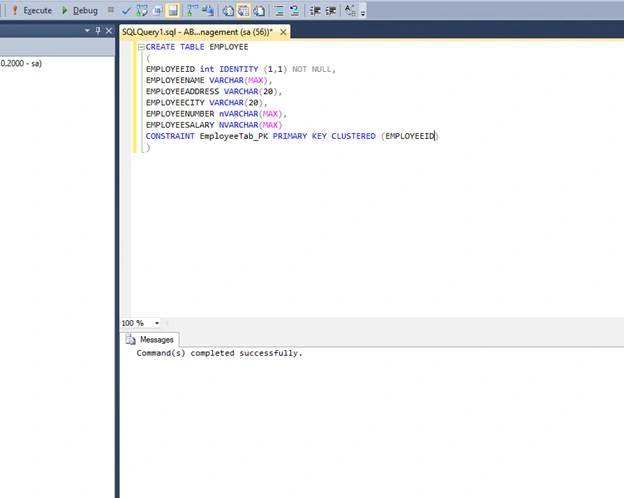Image resolution: width=624 pixels, height=498 pixels.
Task: Uncomment the selected lines icon
Action: pyautogui.click(x=294, y=10)
